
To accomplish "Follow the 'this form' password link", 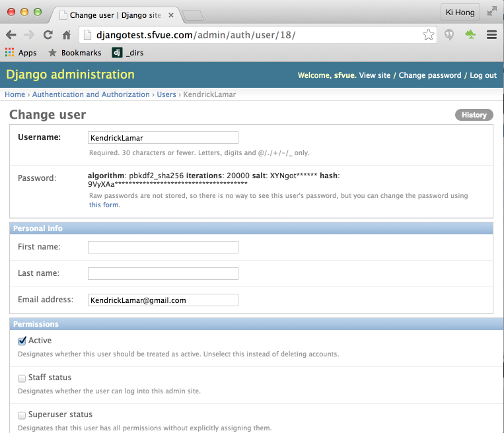I will [x=104, y=205].
